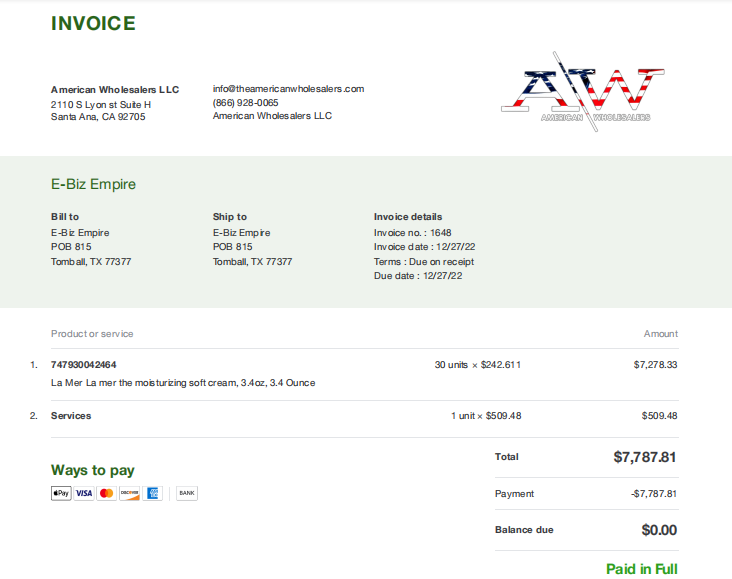Screen dimensions: 732x579
Task: Click the Paid in Full status
Action: (x=641, y=569)
